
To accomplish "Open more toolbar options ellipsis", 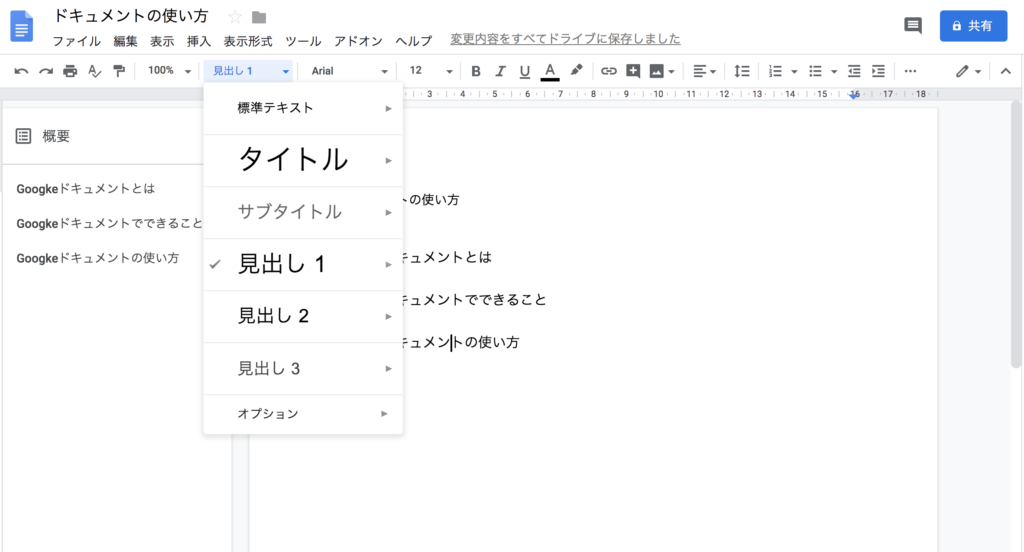I will click(x=910, y=71).
